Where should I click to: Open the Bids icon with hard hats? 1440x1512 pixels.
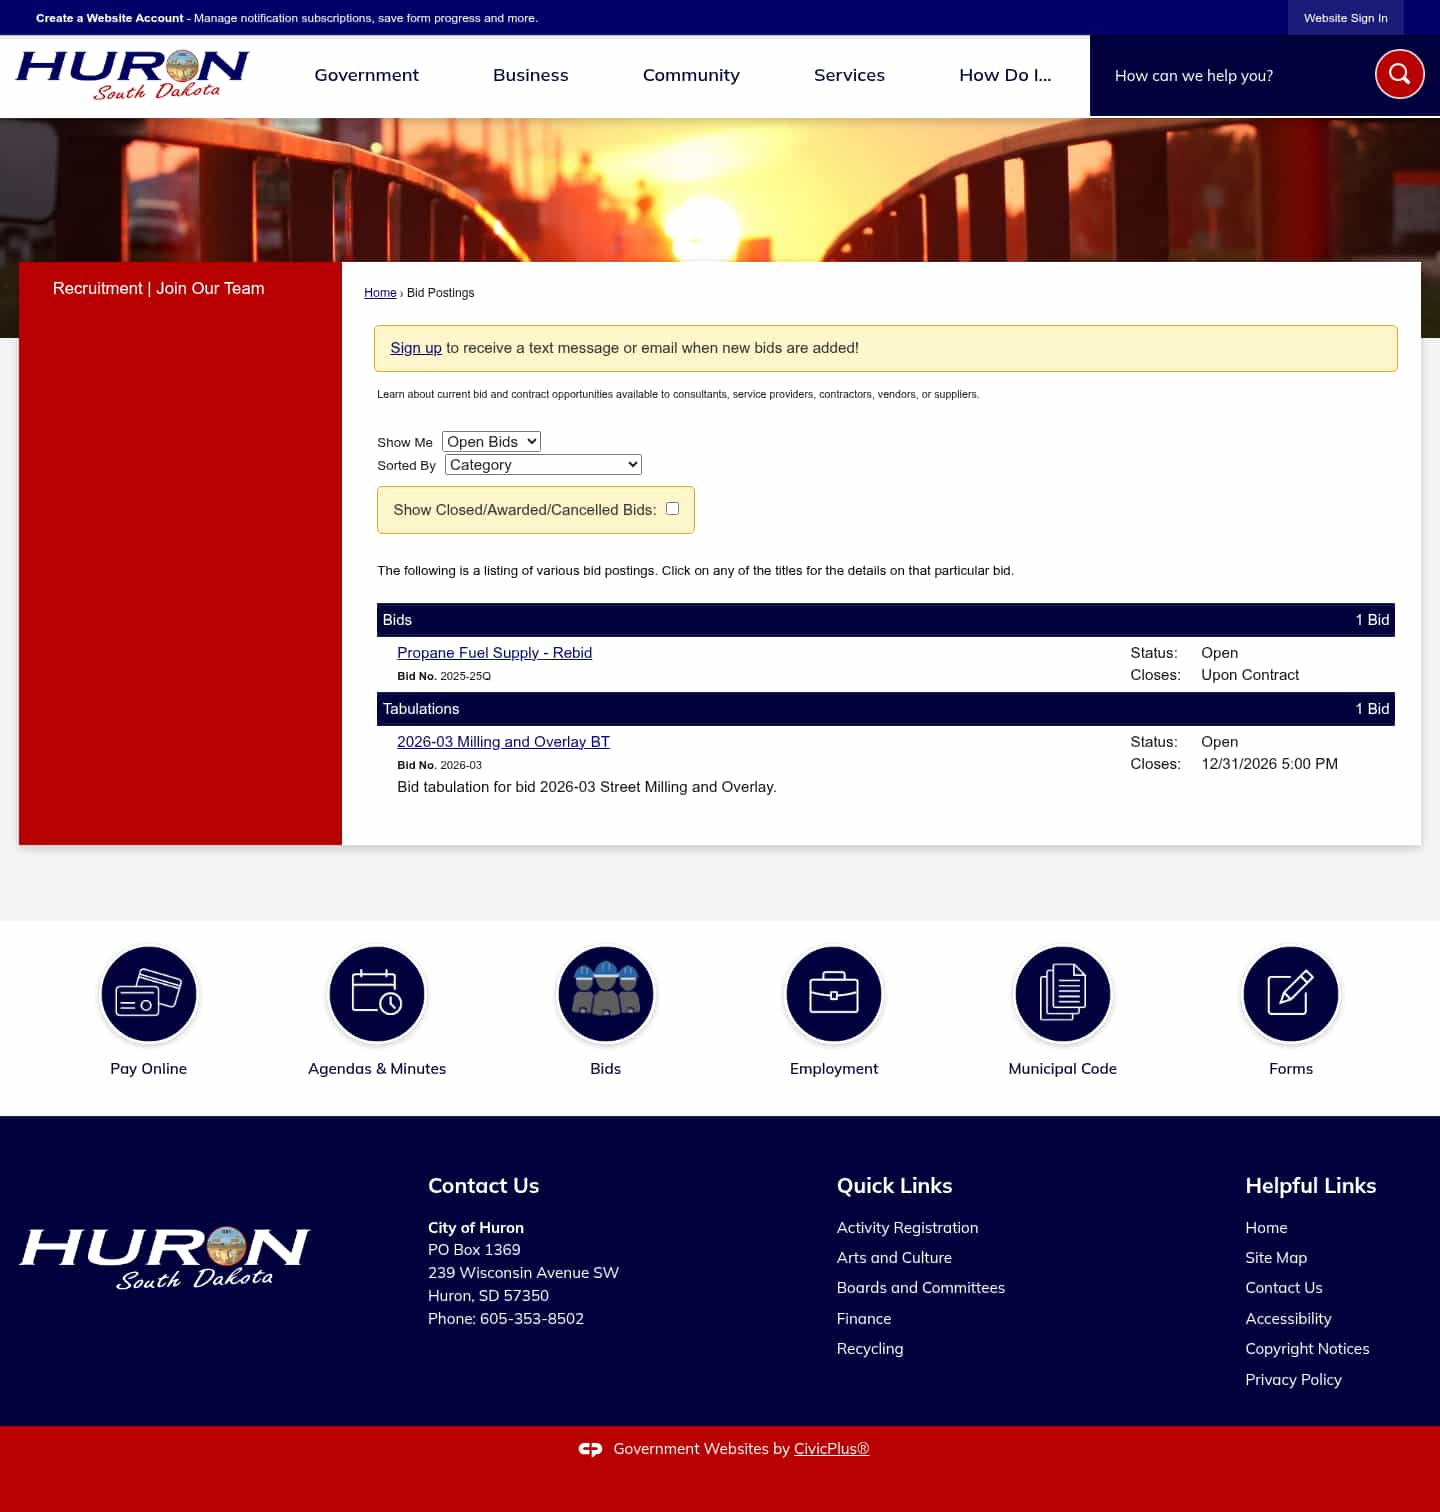point(605,994)
